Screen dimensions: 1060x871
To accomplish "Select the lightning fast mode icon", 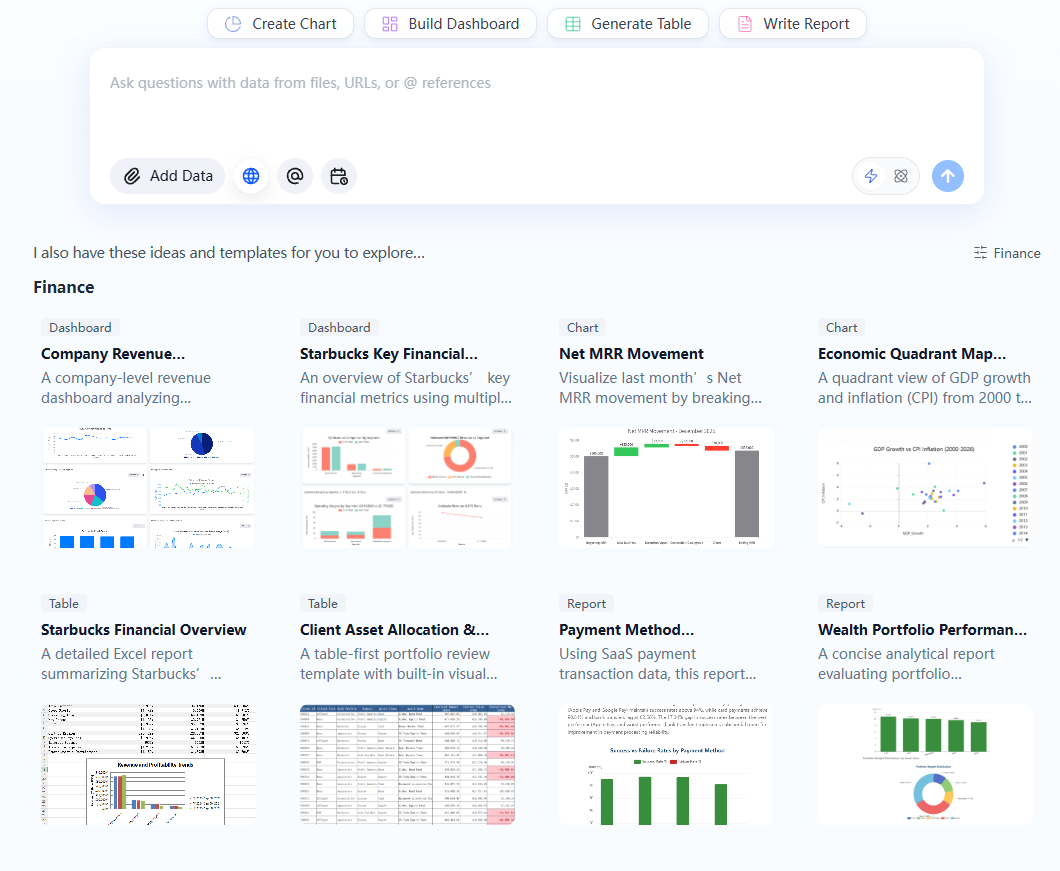I will (871, 176).
